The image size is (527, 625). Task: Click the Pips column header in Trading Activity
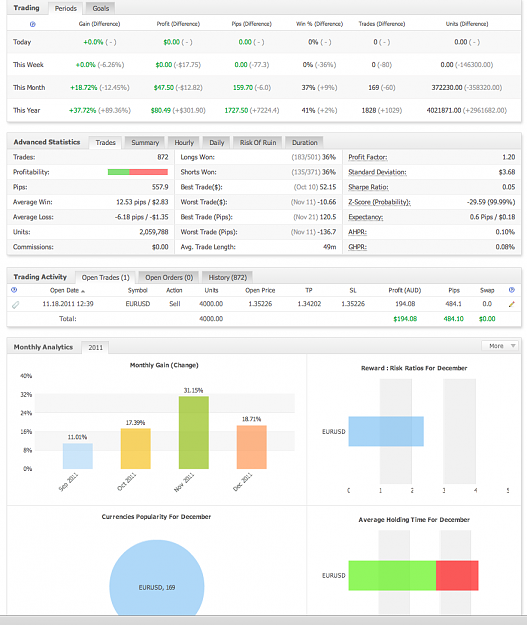tap(454, 291)
